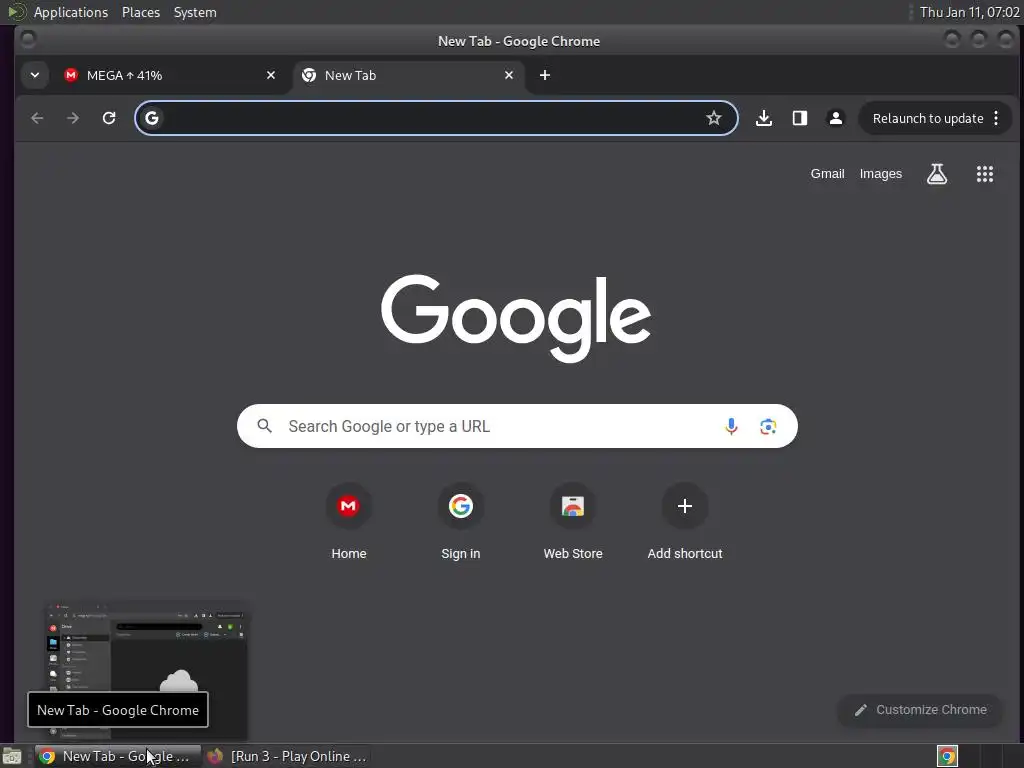Select the New Tab tab
Image resolution: width=1024 pixels, height=768 pixels.
[409, 75]
